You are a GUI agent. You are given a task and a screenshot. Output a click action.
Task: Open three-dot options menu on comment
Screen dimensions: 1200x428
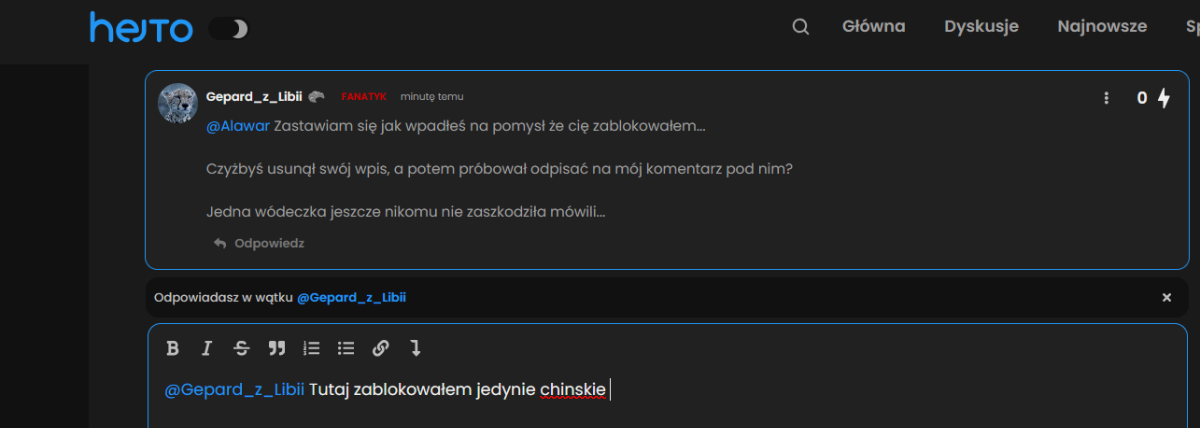click(x=1106, y=98)
